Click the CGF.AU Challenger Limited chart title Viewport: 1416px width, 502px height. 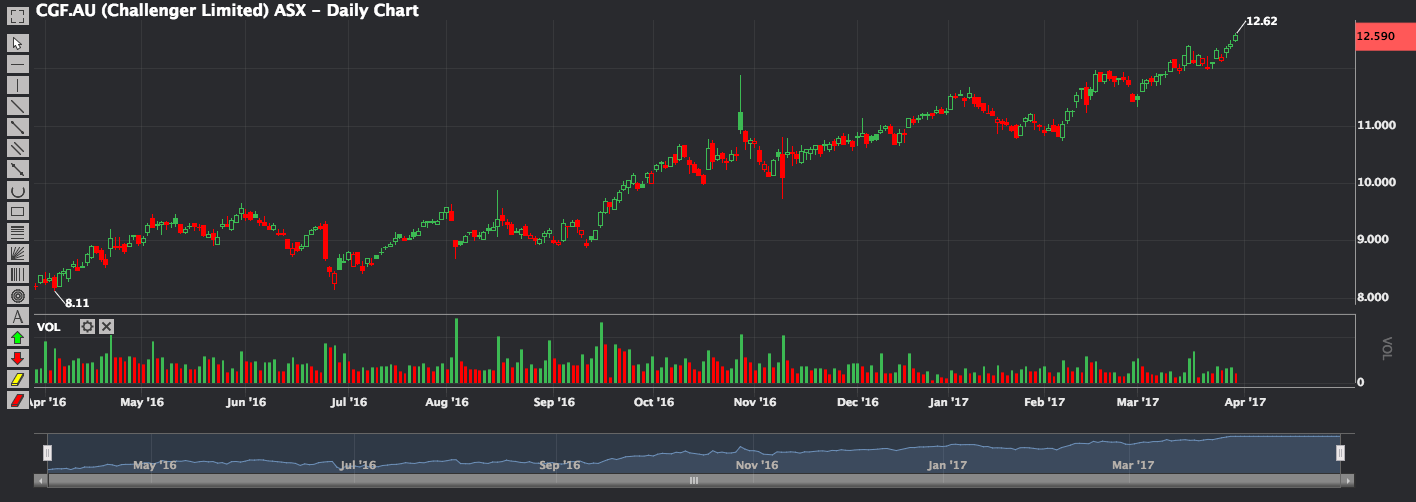pyautogui.click(x=227, y=10)
